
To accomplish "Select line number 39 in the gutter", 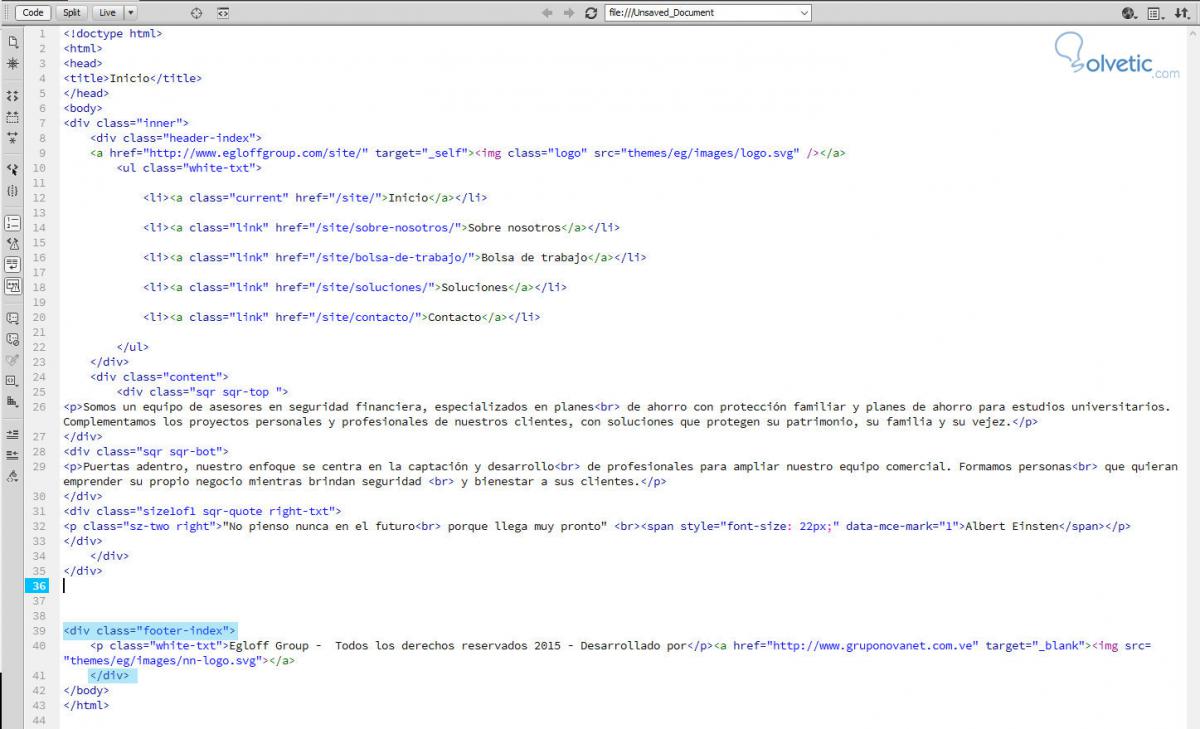I will tap(39, 630).
